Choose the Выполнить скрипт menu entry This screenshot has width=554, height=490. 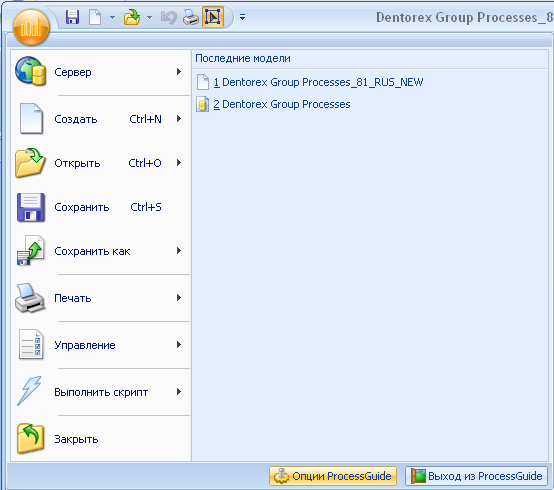coord(101,392)
